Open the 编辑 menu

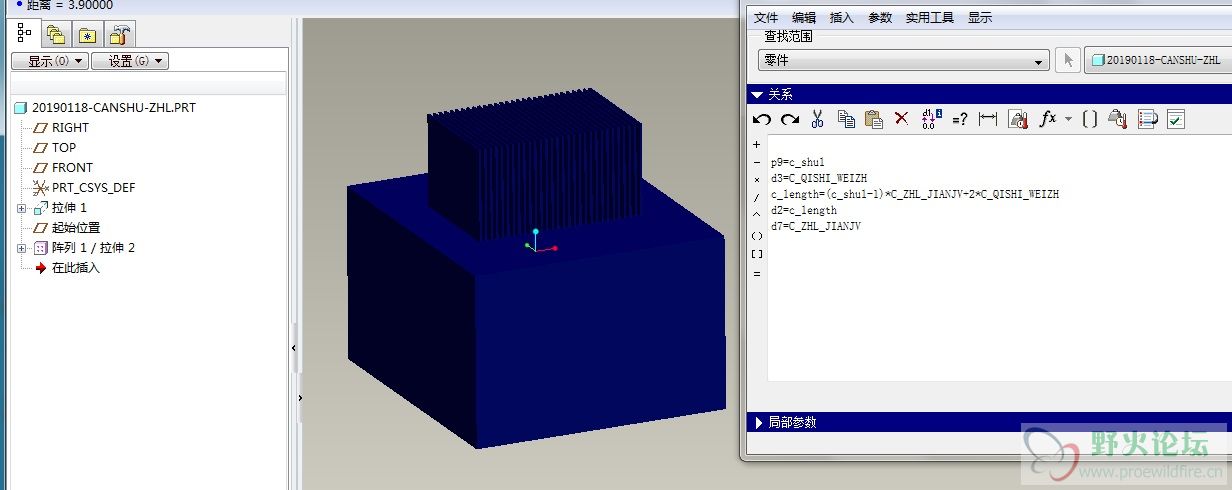[x=804, y=17]
